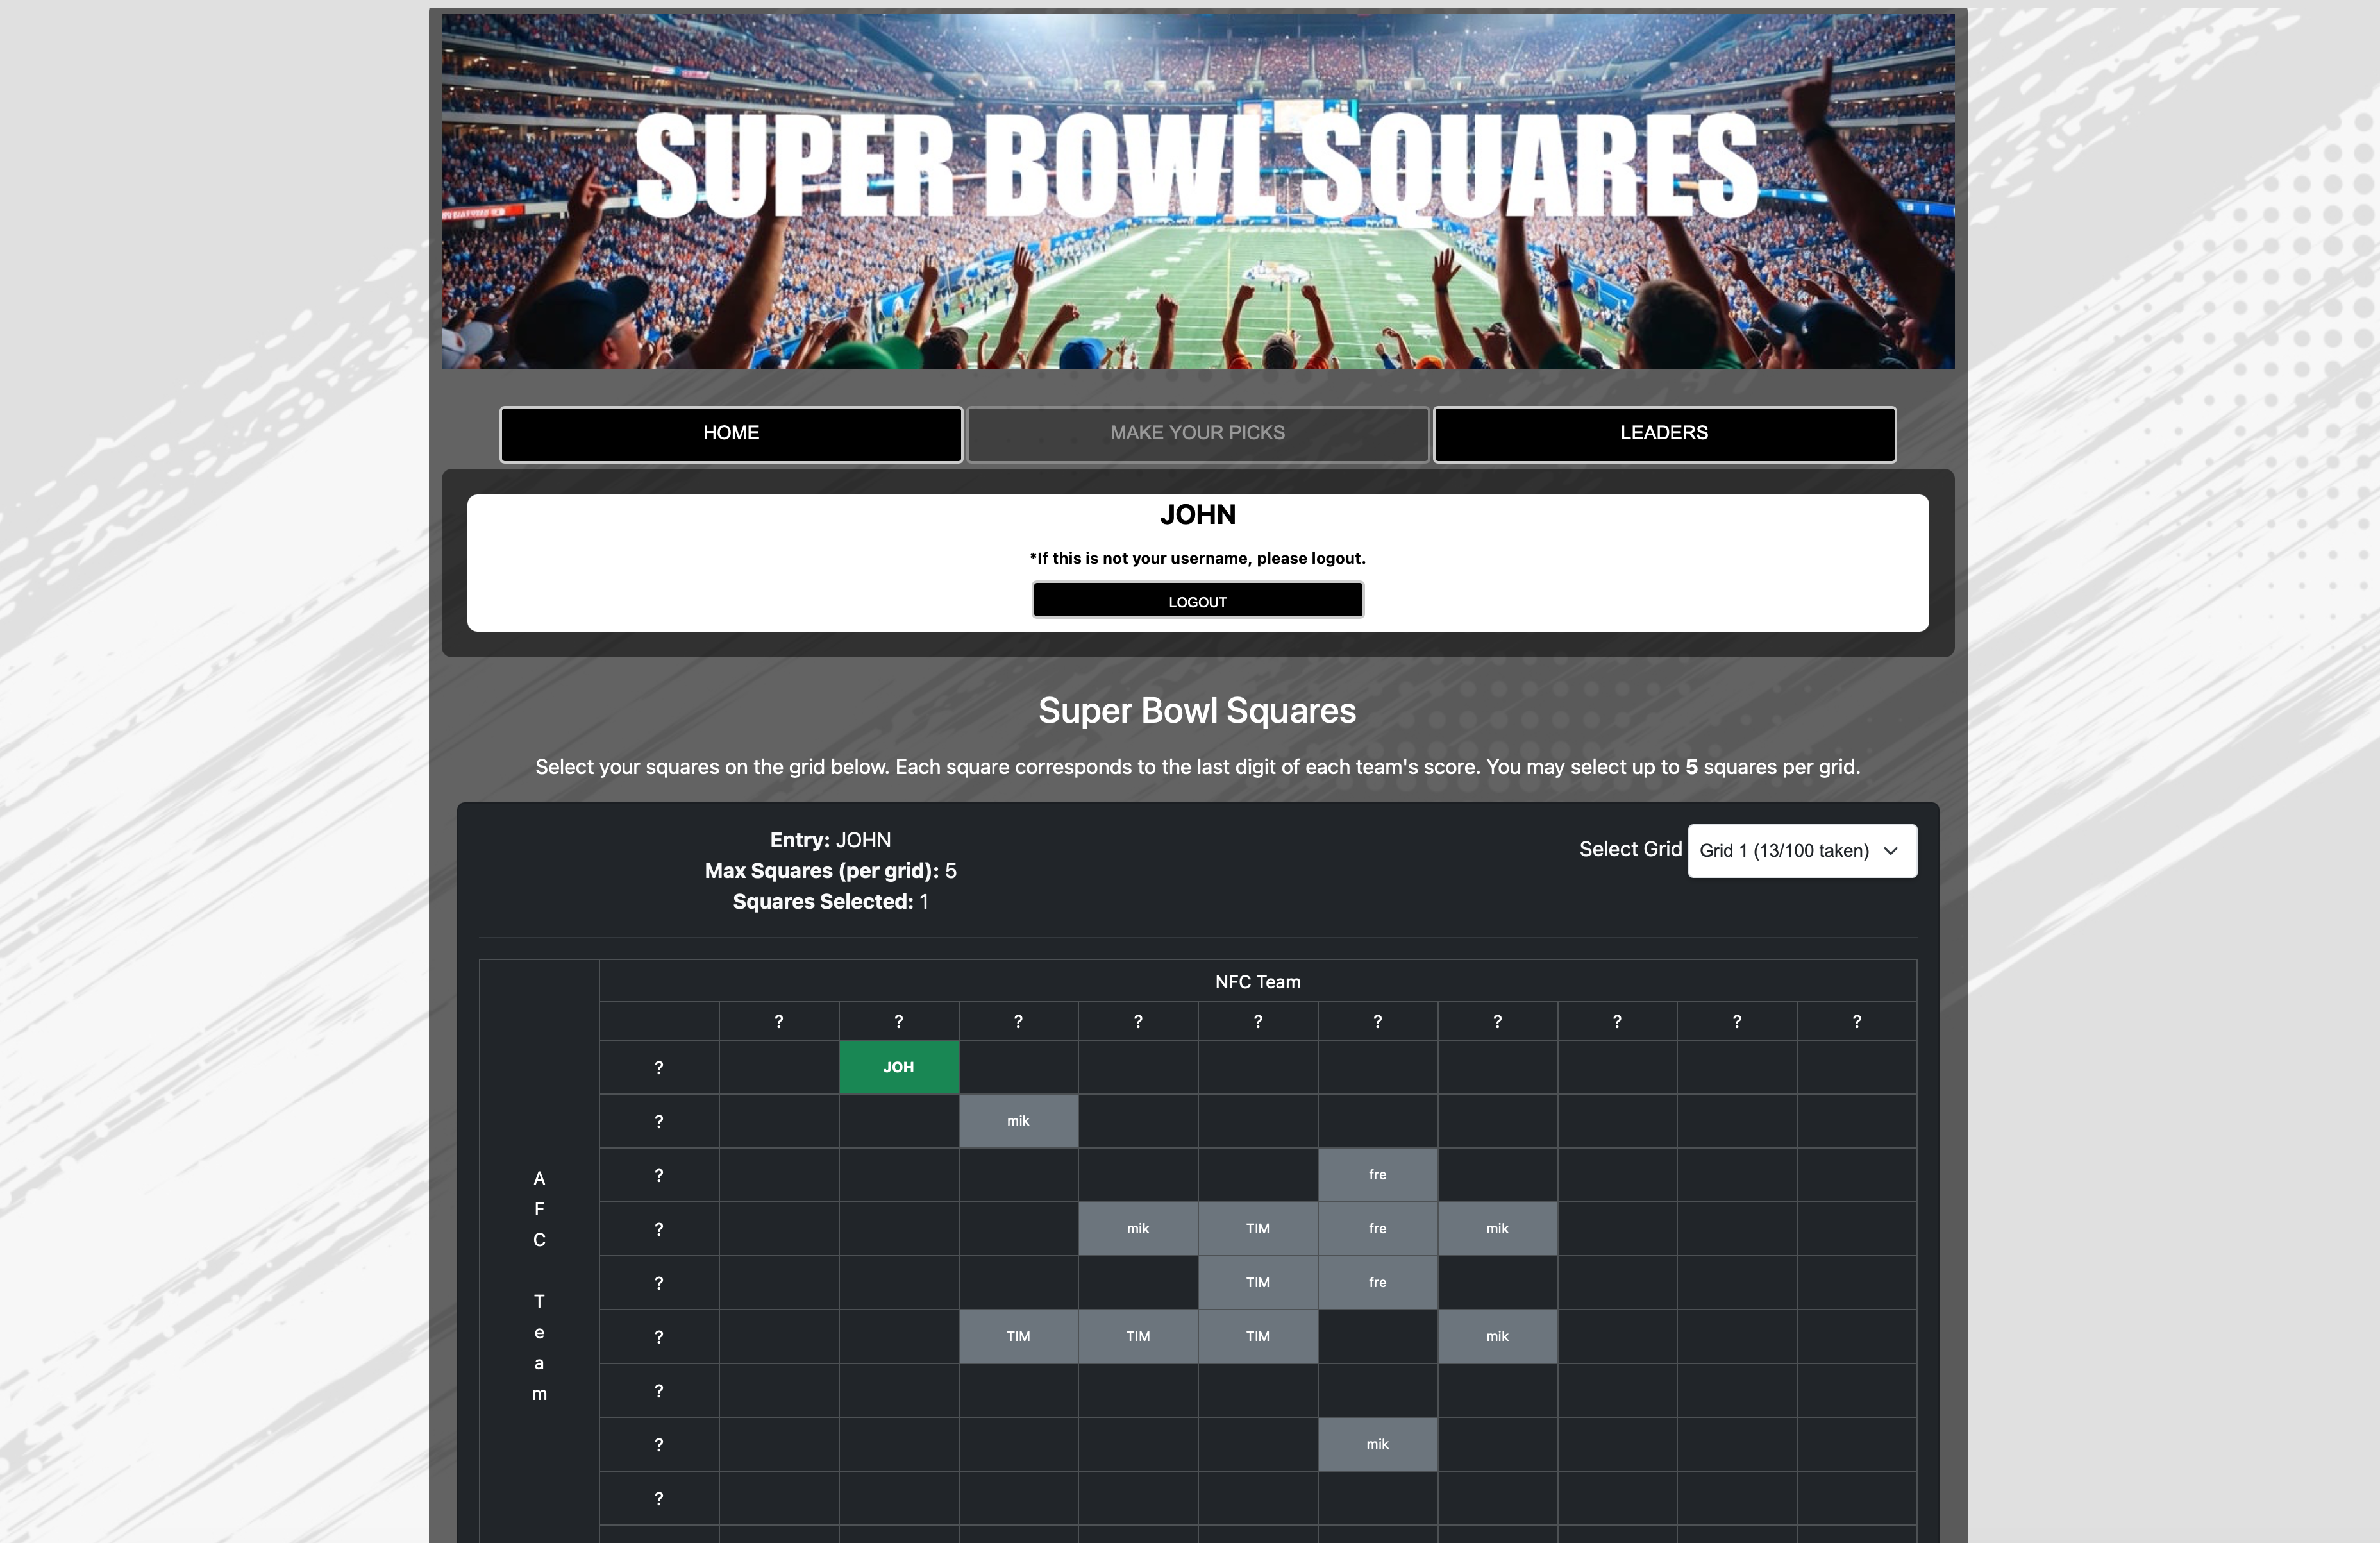This screenshot has width=2380, height=1543.
Task: Open the HOME tab
Action: (730, 433)
